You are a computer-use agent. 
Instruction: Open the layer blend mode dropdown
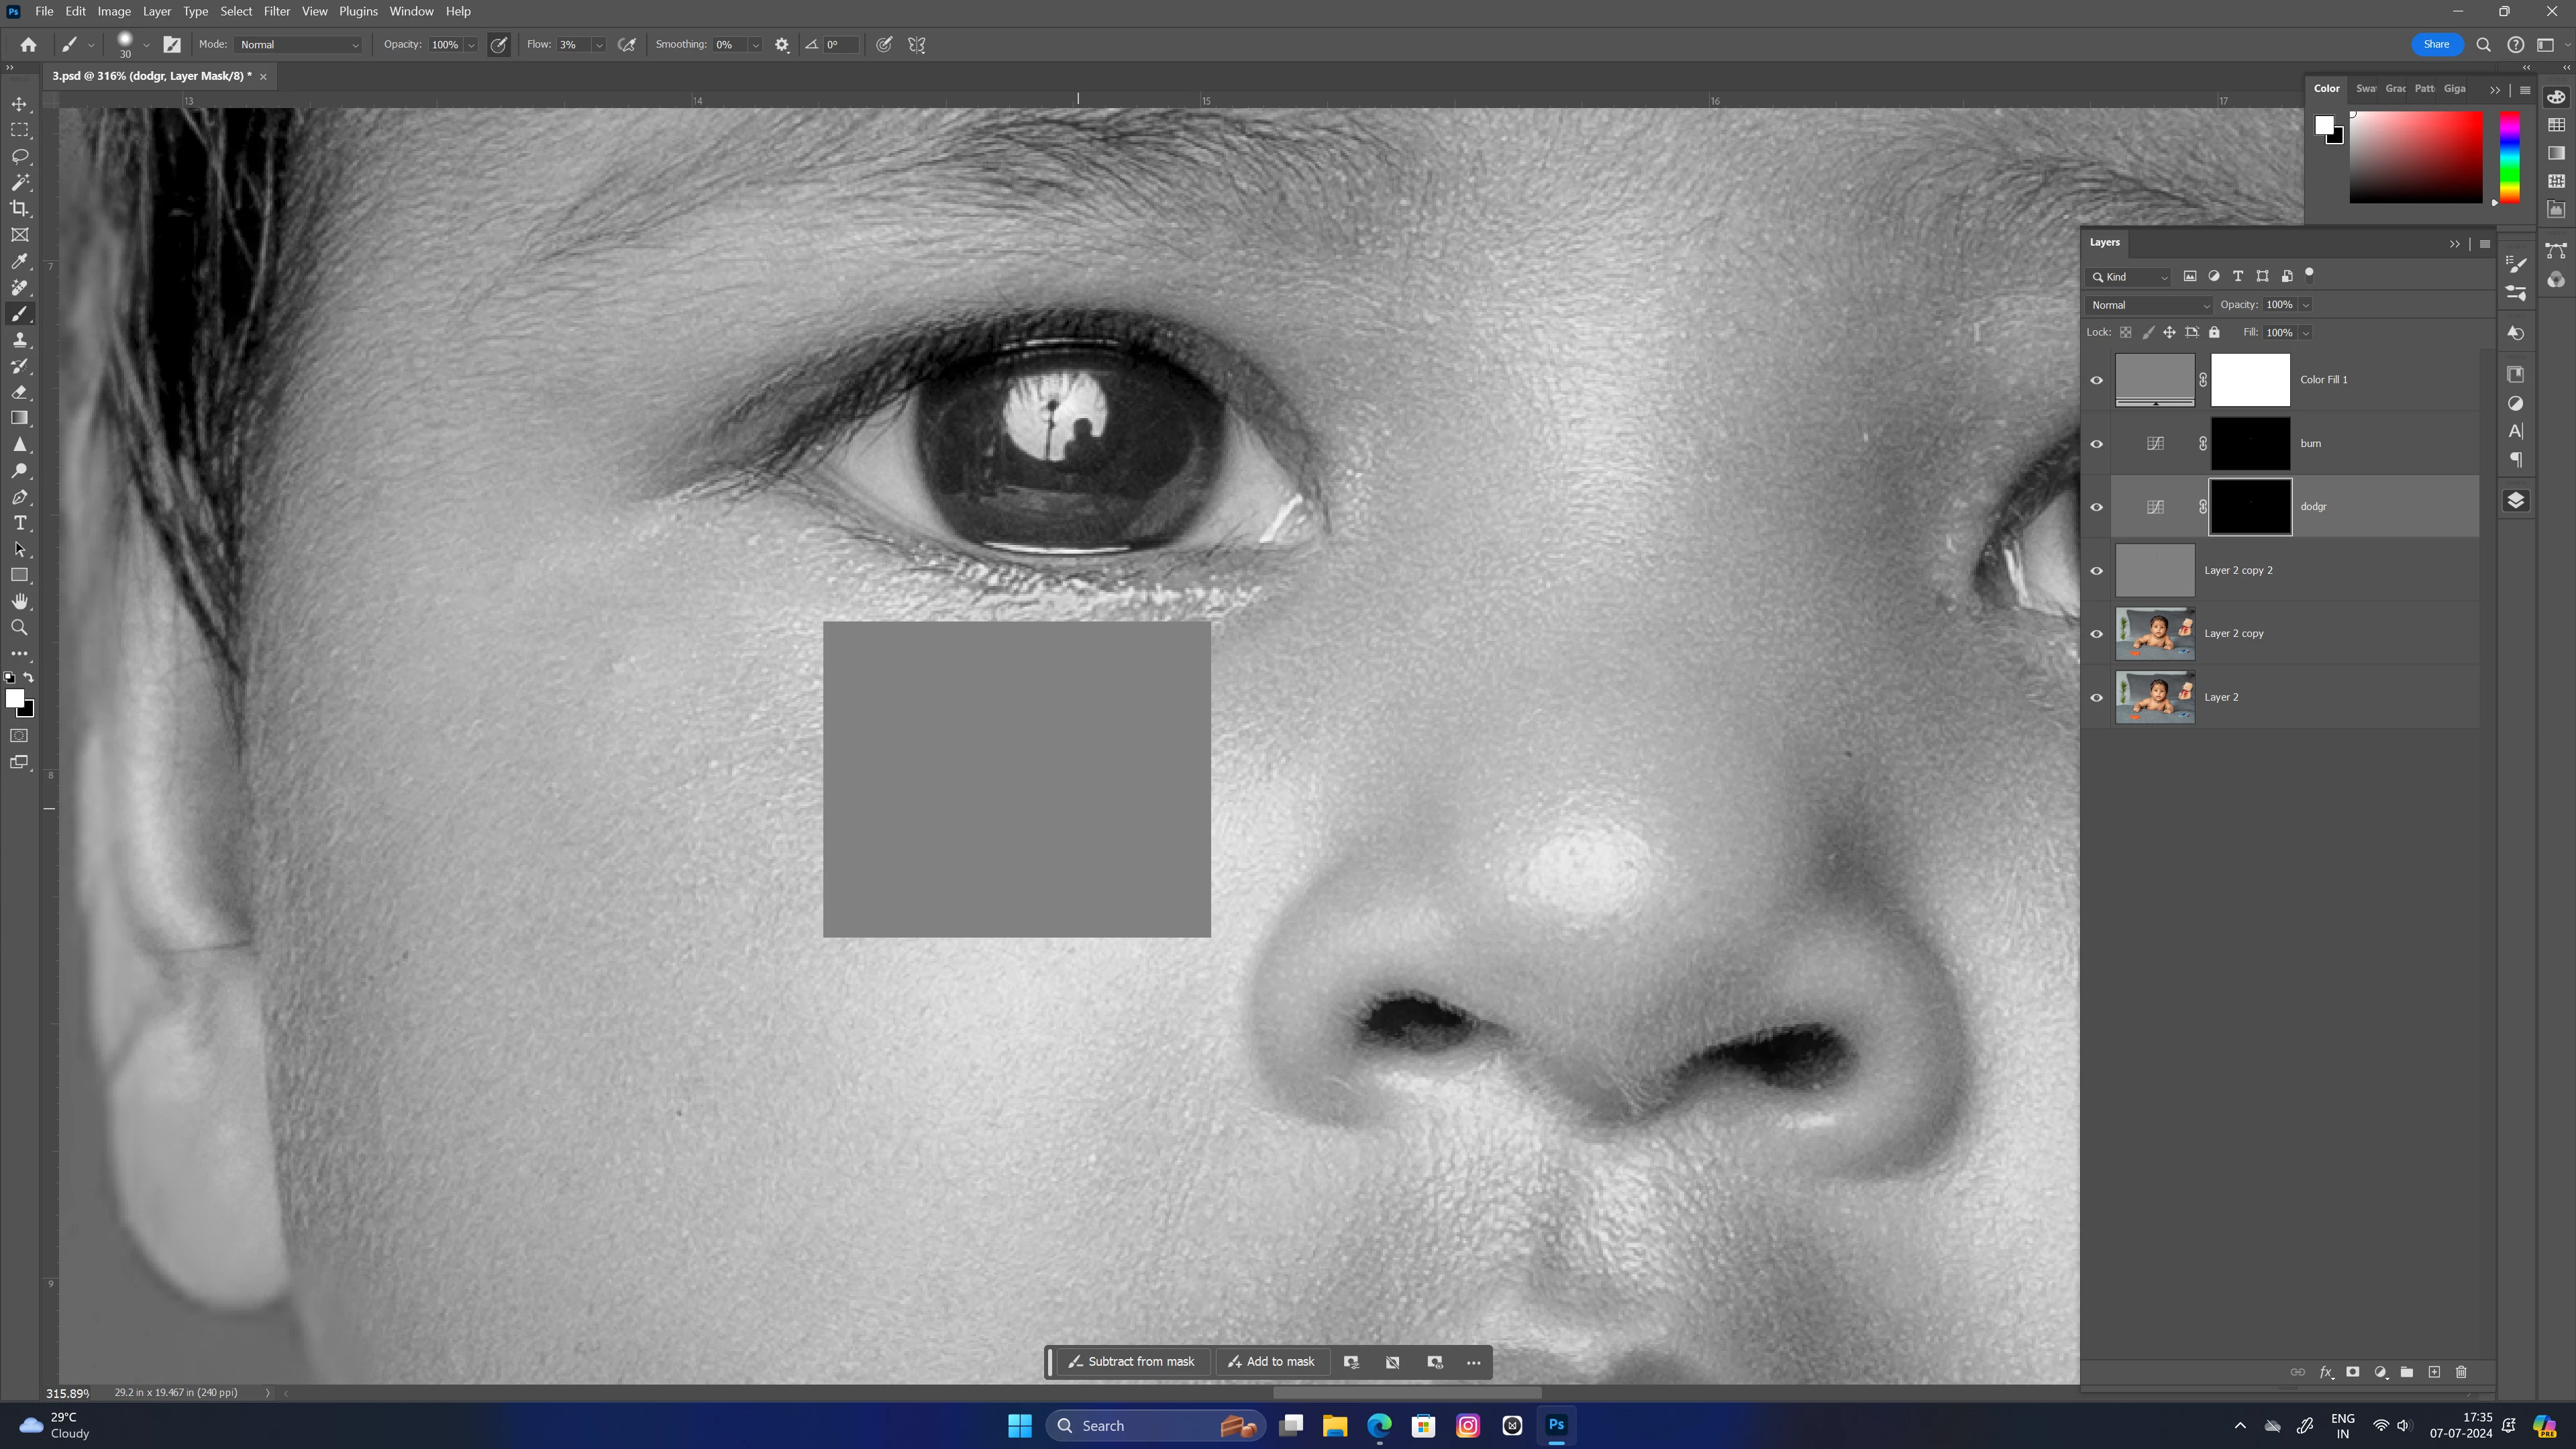tap(2149, 305)
